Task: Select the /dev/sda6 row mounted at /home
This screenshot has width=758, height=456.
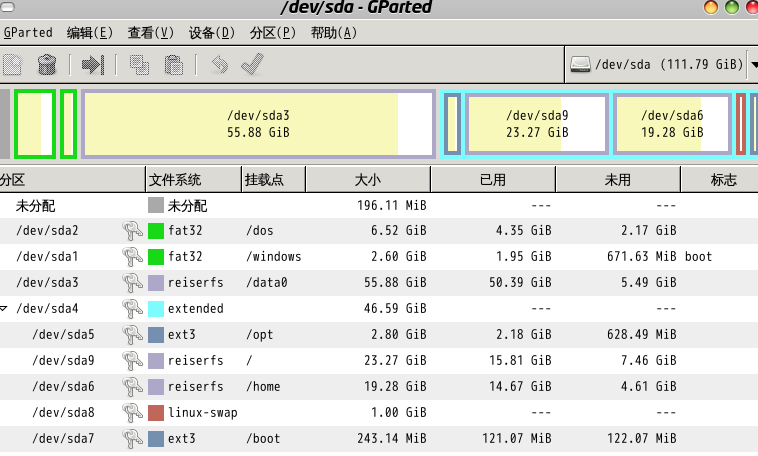Action: pyautogui.click(x=66, y=387)
